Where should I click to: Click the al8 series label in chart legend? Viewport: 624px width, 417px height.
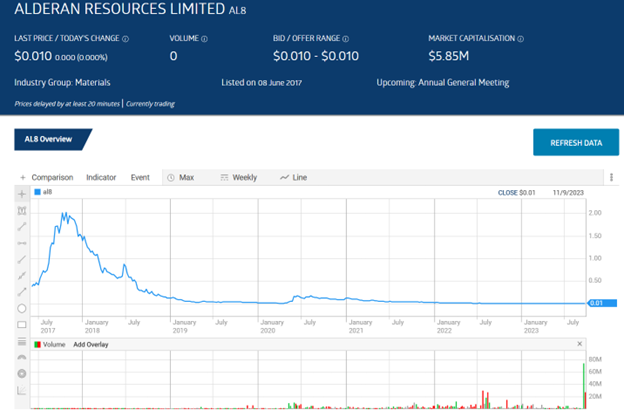[x=47, y=192]
